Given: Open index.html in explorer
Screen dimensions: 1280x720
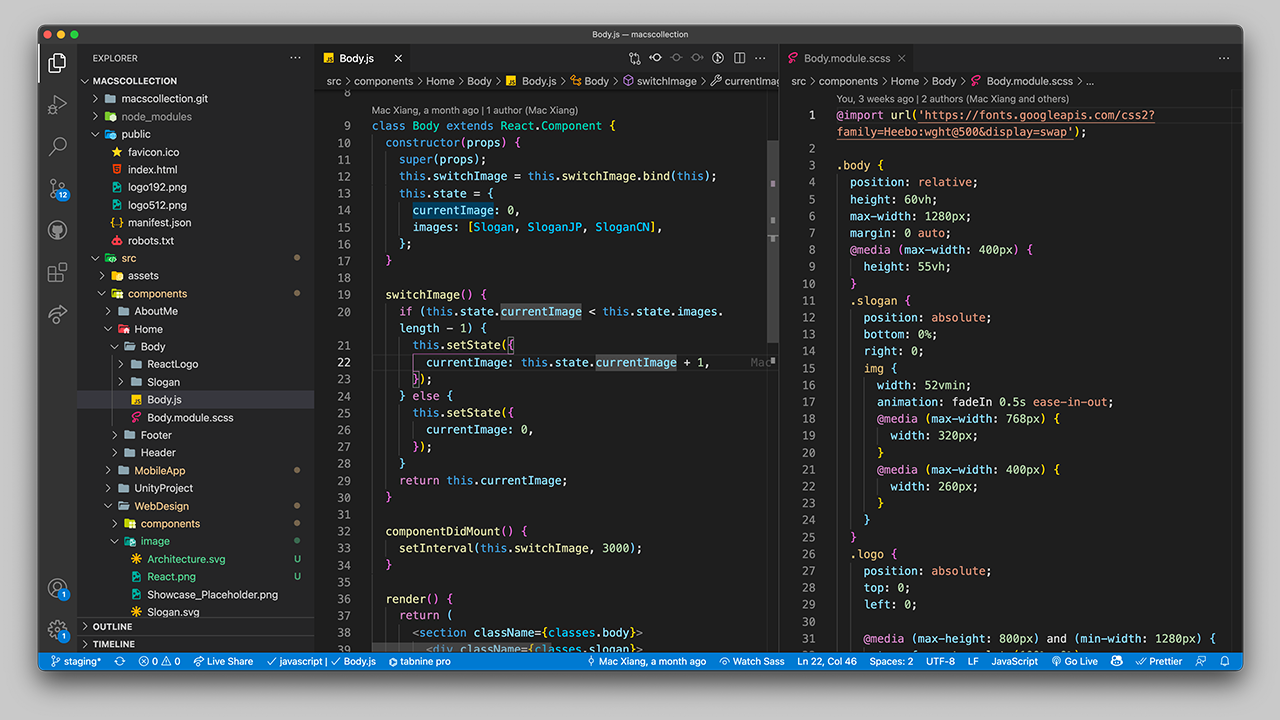Looking at the screenshot, I should tap(196, 170).
